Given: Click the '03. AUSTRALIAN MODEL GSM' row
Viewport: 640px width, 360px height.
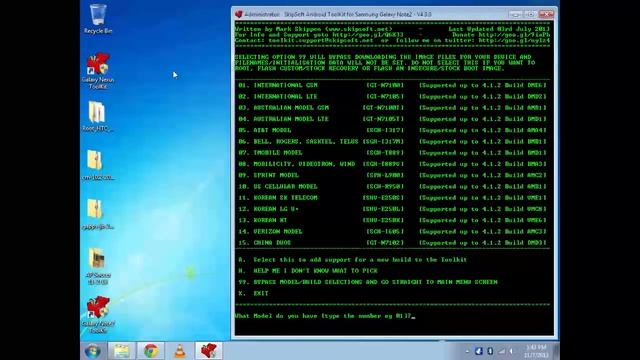Looking at the screenshot, I should click(x=393, y=108).
